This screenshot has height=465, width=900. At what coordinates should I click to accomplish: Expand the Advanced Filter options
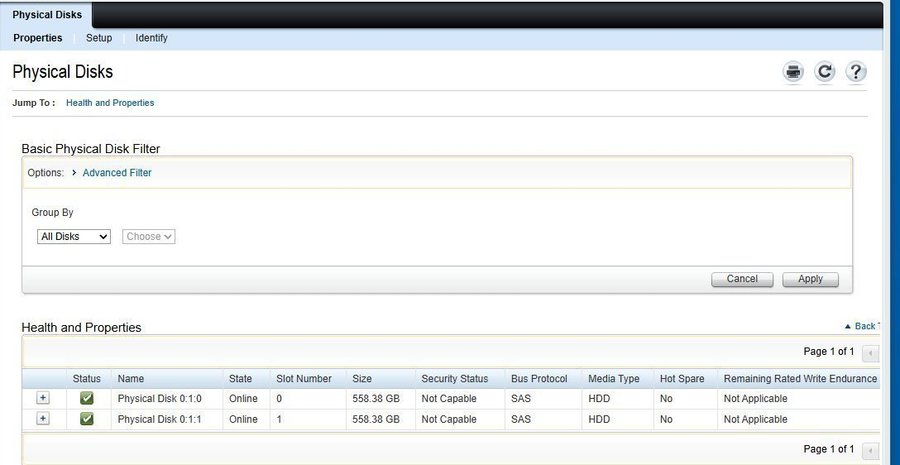[x=116, y=173]
